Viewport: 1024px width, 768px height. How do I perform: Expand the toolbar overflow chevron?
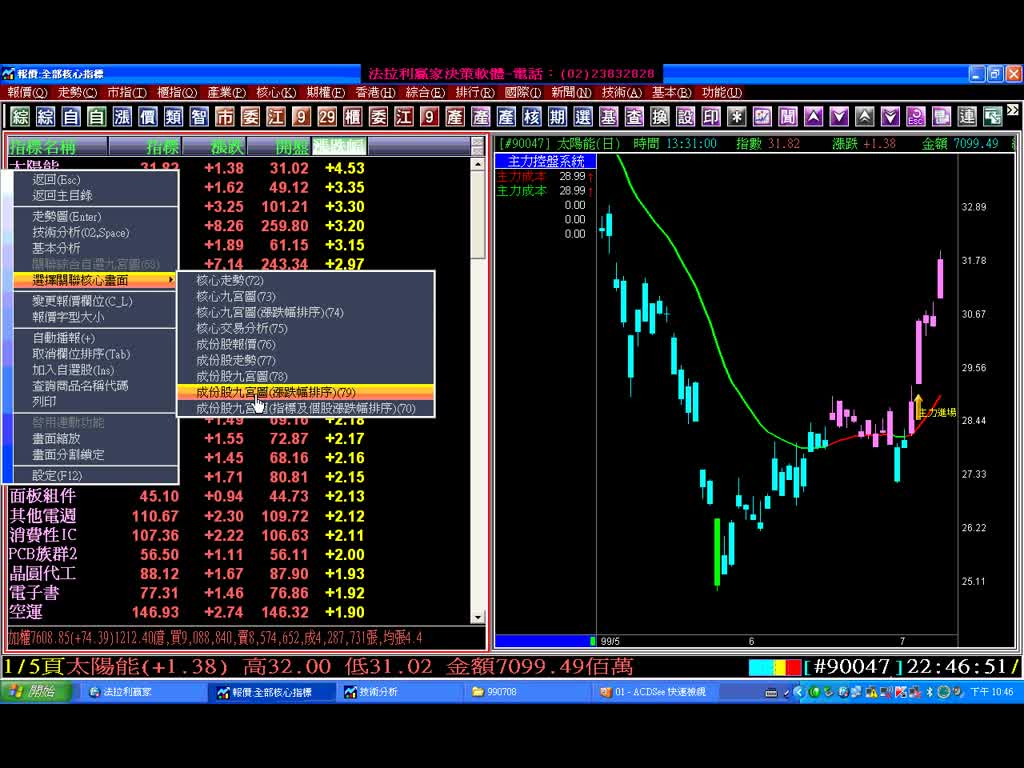coord(1013,110)
